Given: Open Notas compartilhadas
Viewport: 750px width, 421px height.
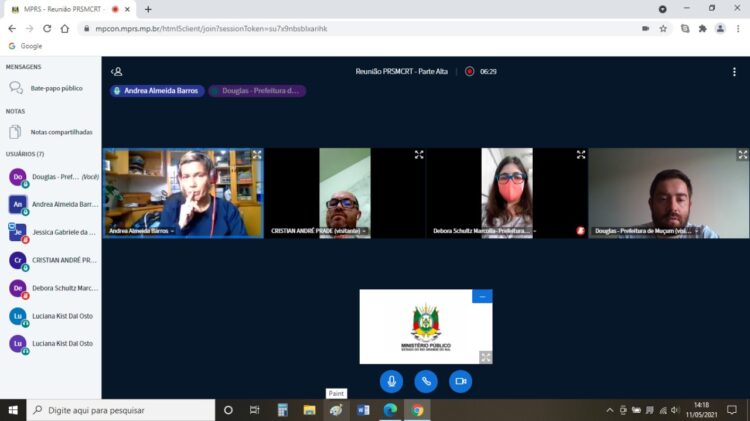Looking at the screenshot, I should 51,132.
